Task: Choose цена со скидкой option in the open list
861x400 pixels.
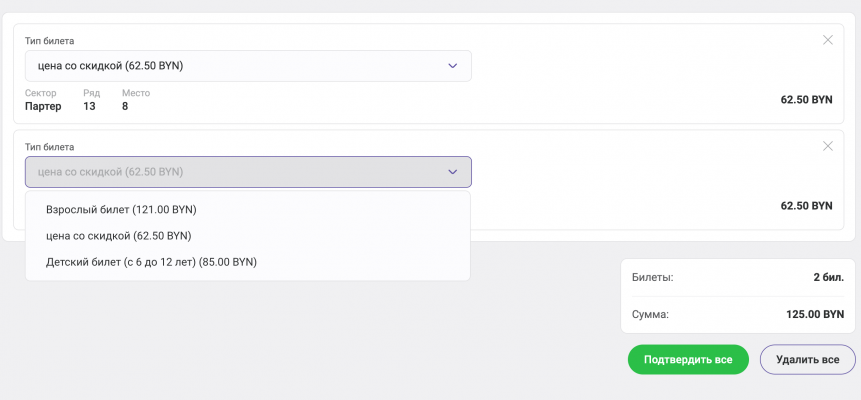Action: coord(119,236)
